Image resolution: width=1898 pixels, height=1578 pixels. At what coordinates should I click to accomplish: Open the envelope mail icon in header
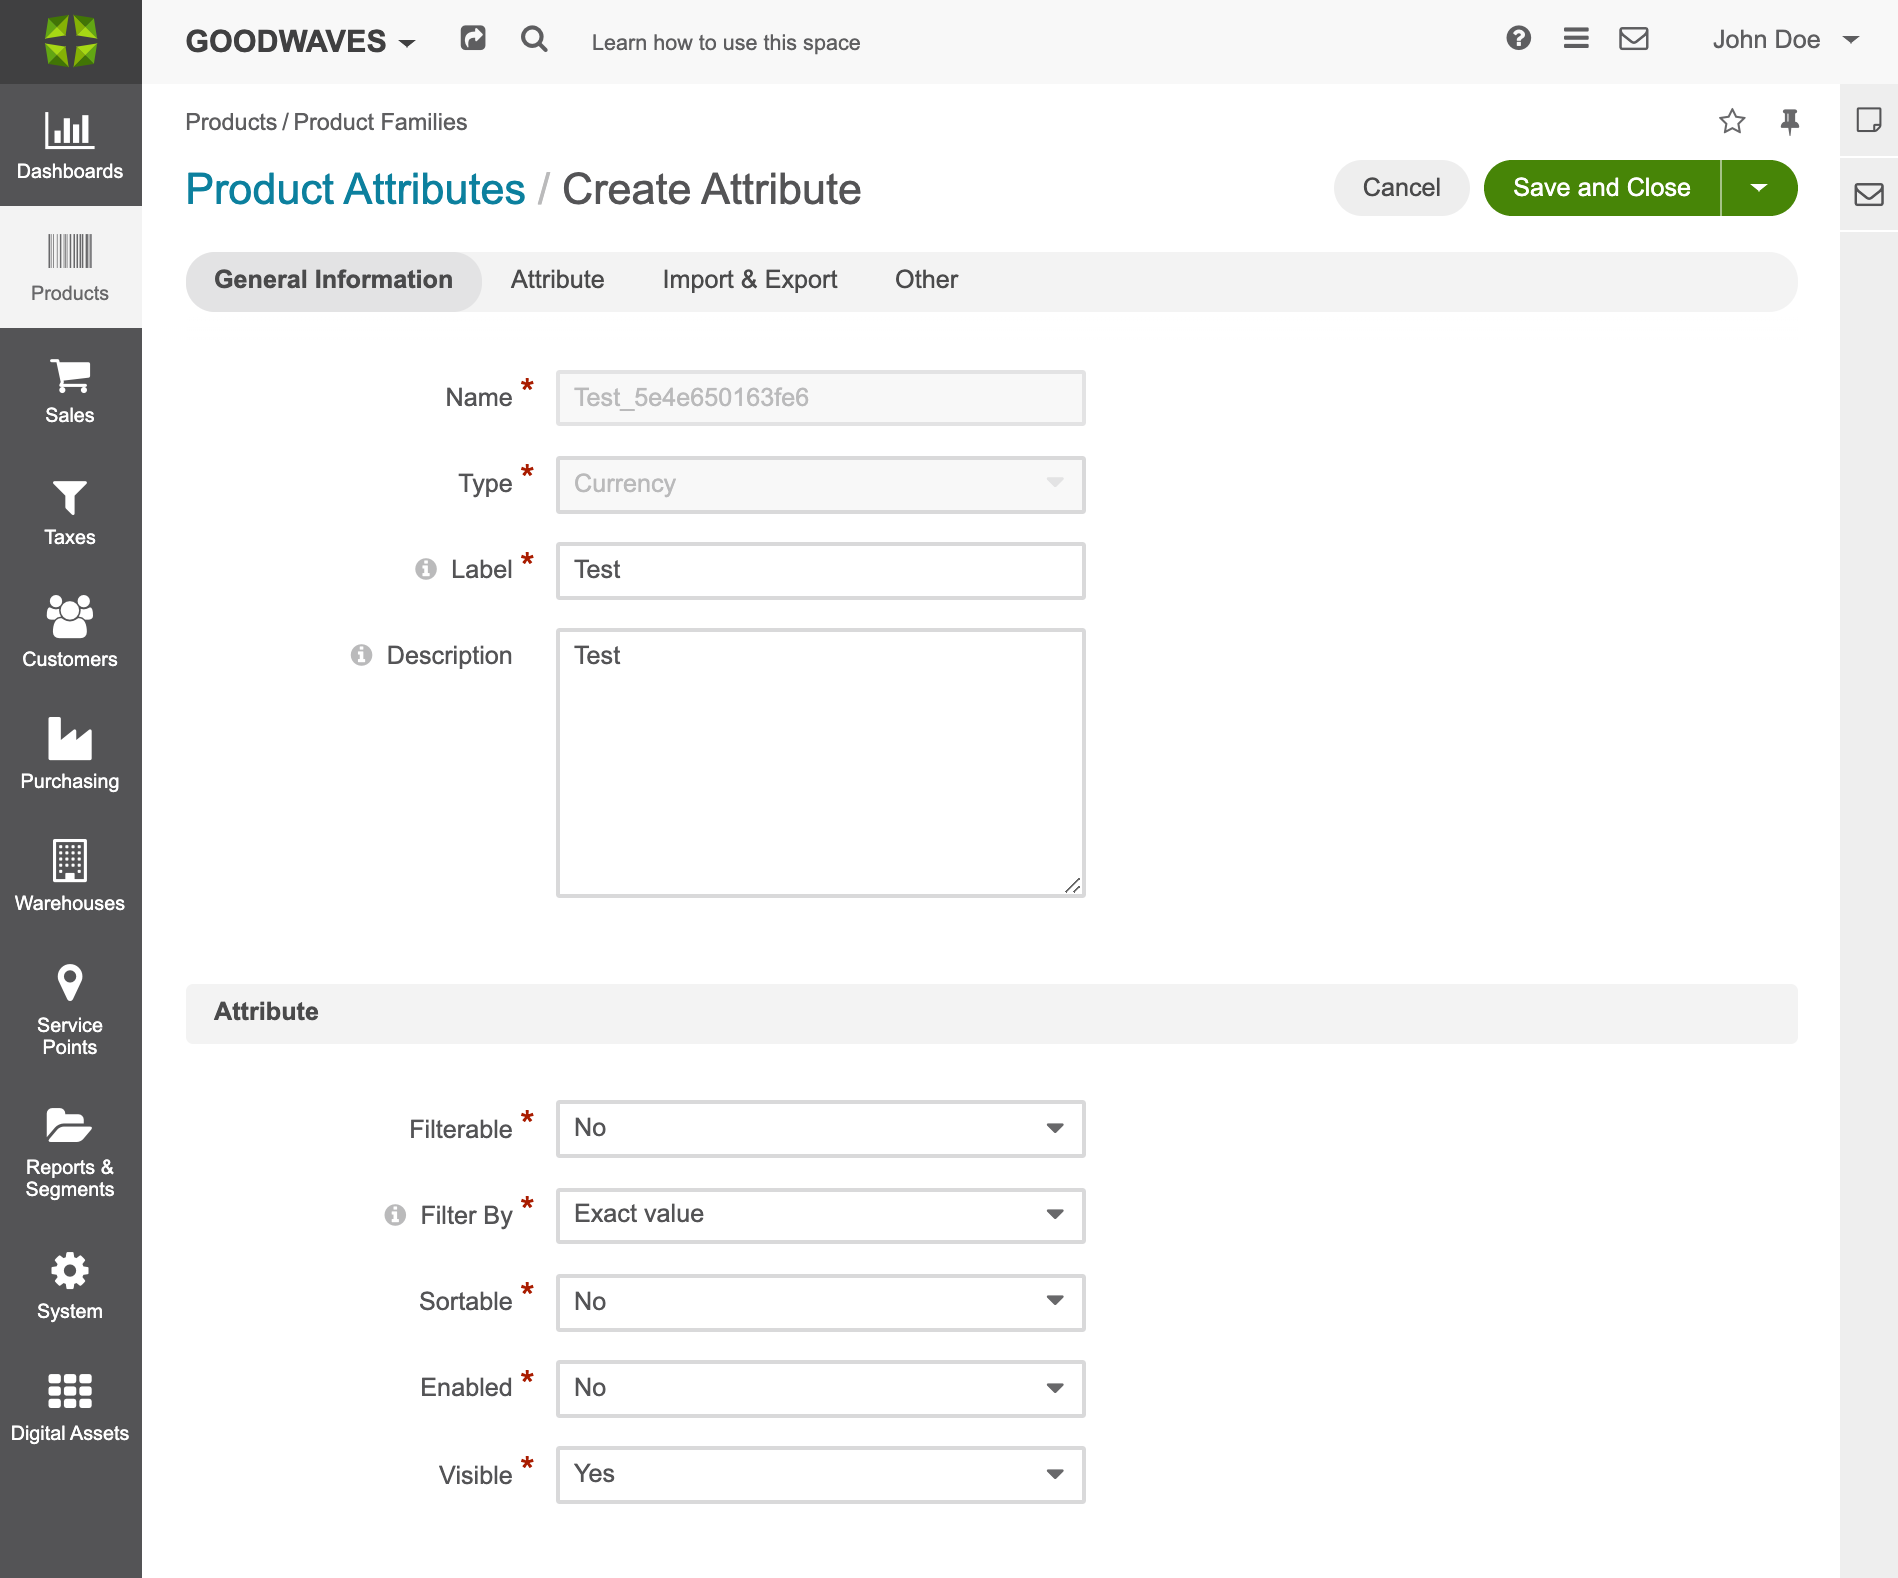tap(1634, 39)
